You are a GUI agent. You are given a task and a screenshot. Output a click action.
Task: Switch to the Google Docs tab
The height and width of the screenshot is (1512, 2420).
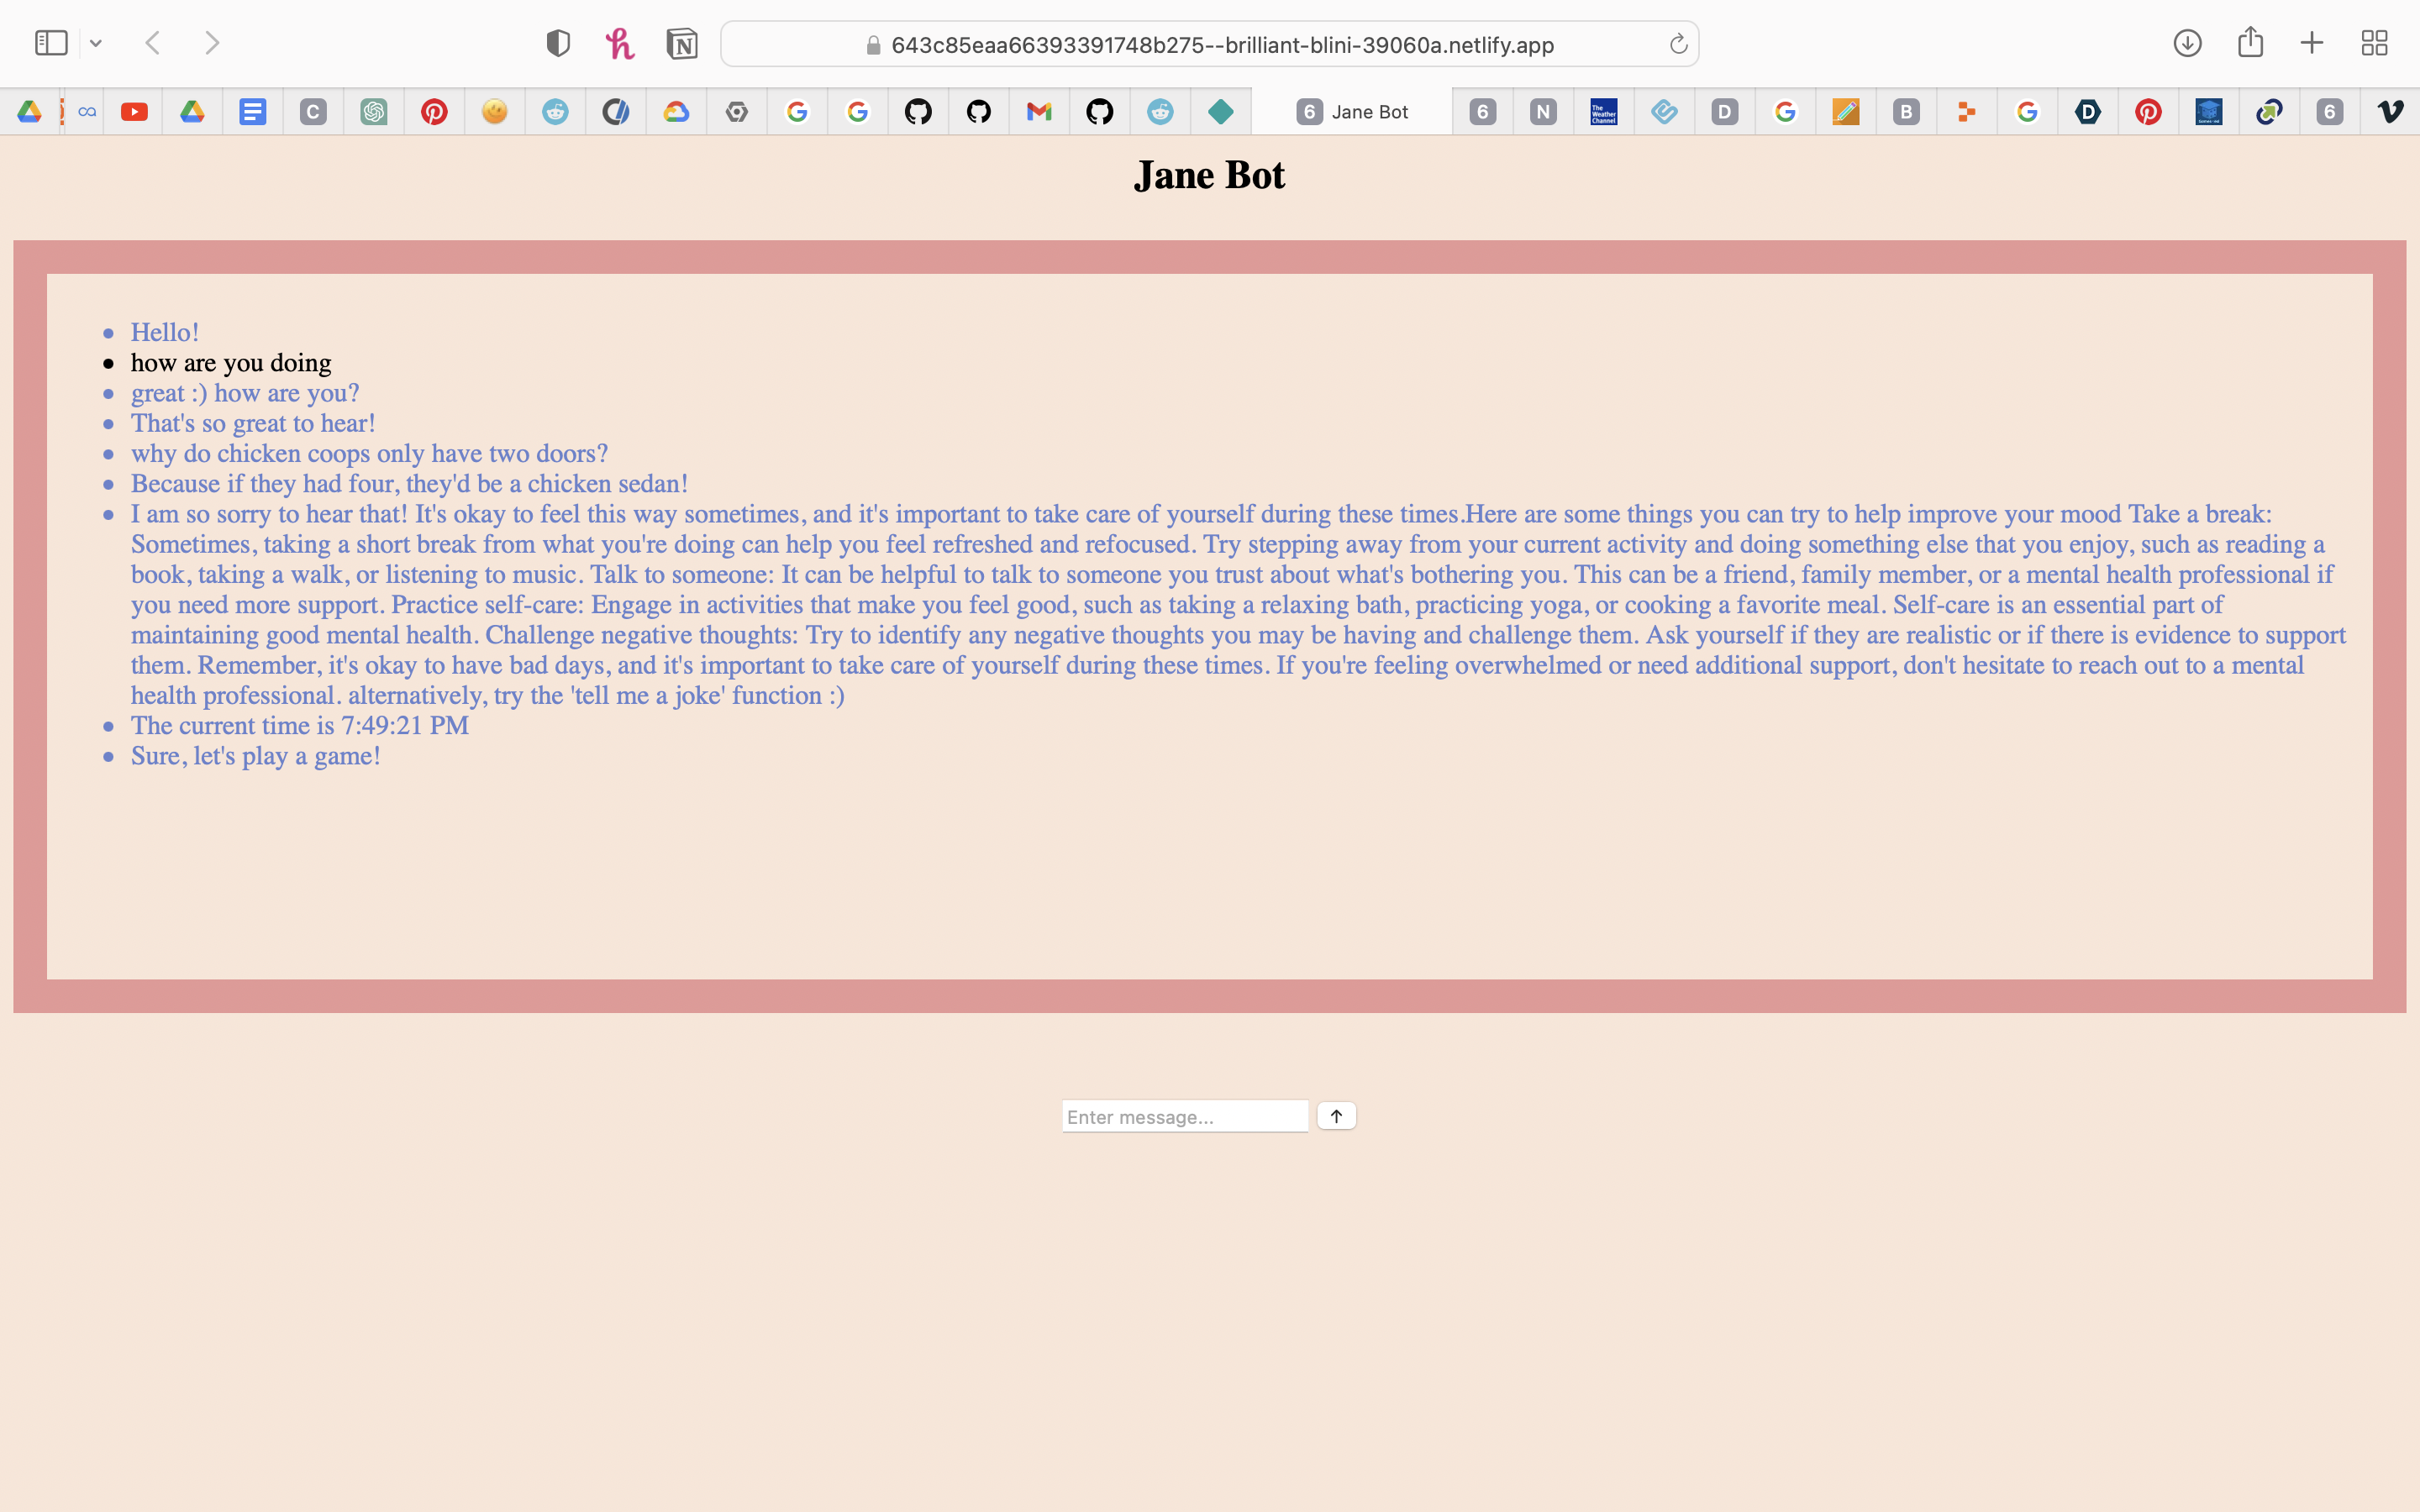click(253, 112)
